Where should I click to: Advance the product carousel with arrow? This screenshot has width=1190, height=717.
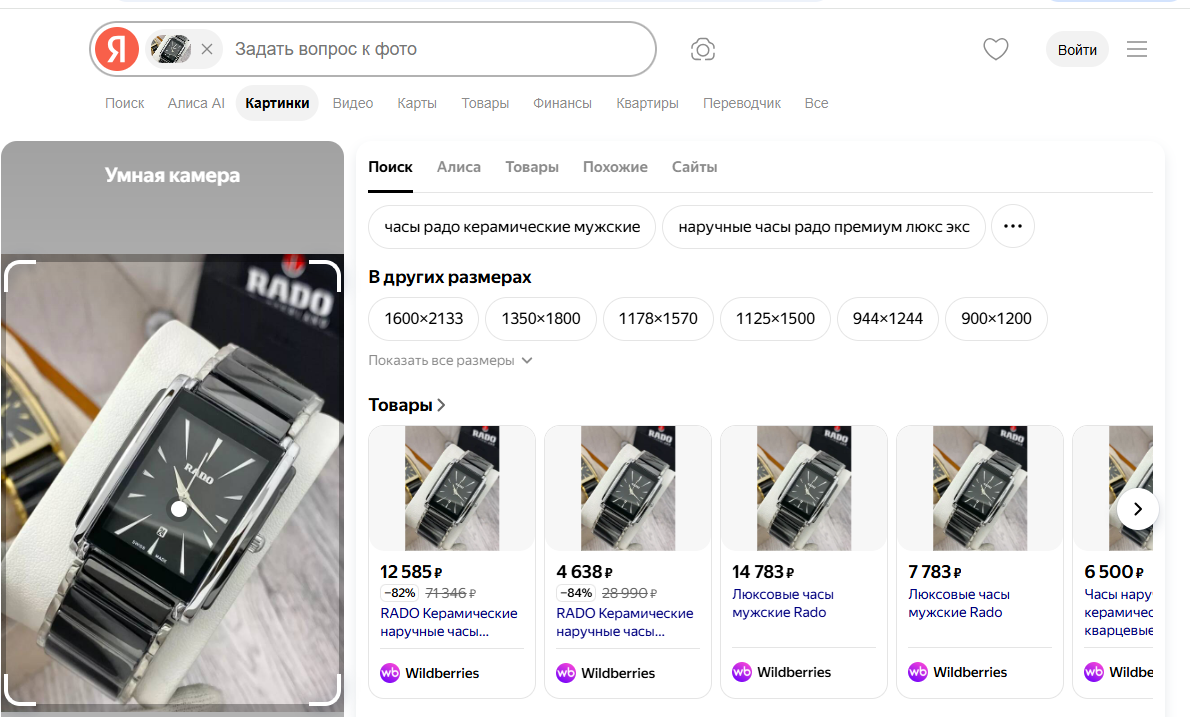(1137, 509)
